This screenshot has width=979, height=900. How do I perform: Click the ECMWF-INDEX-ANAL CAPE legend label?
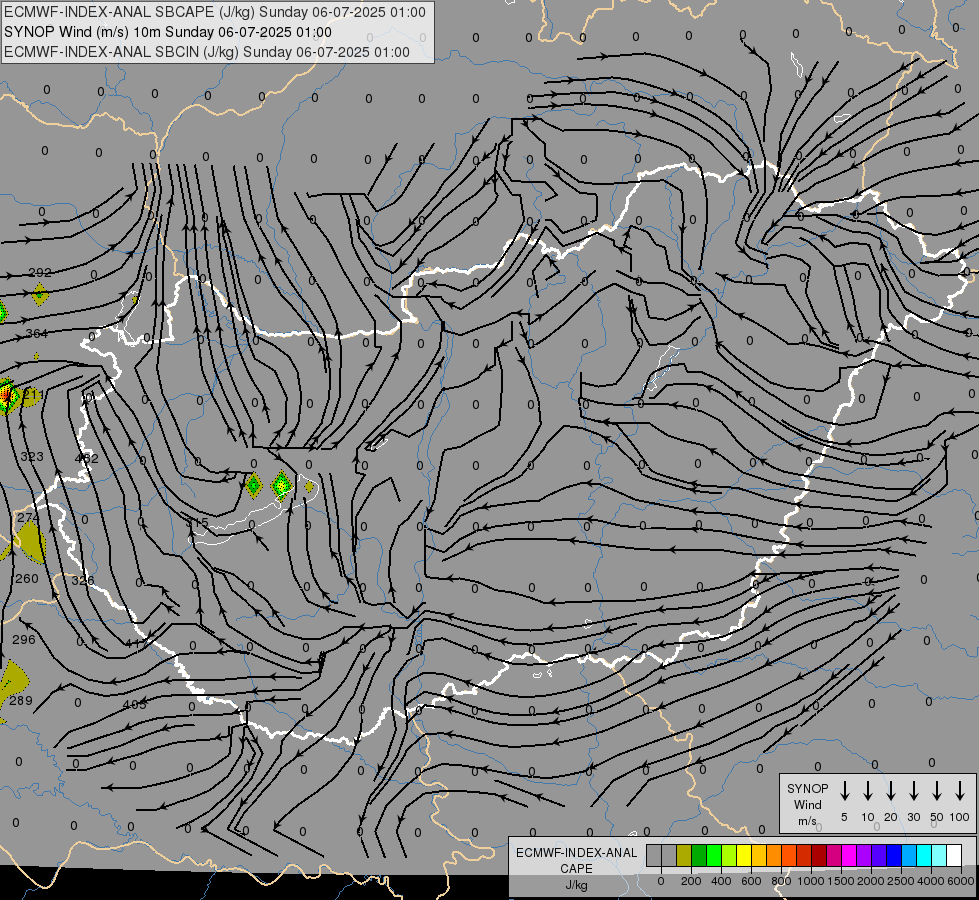tap(576, 869)
